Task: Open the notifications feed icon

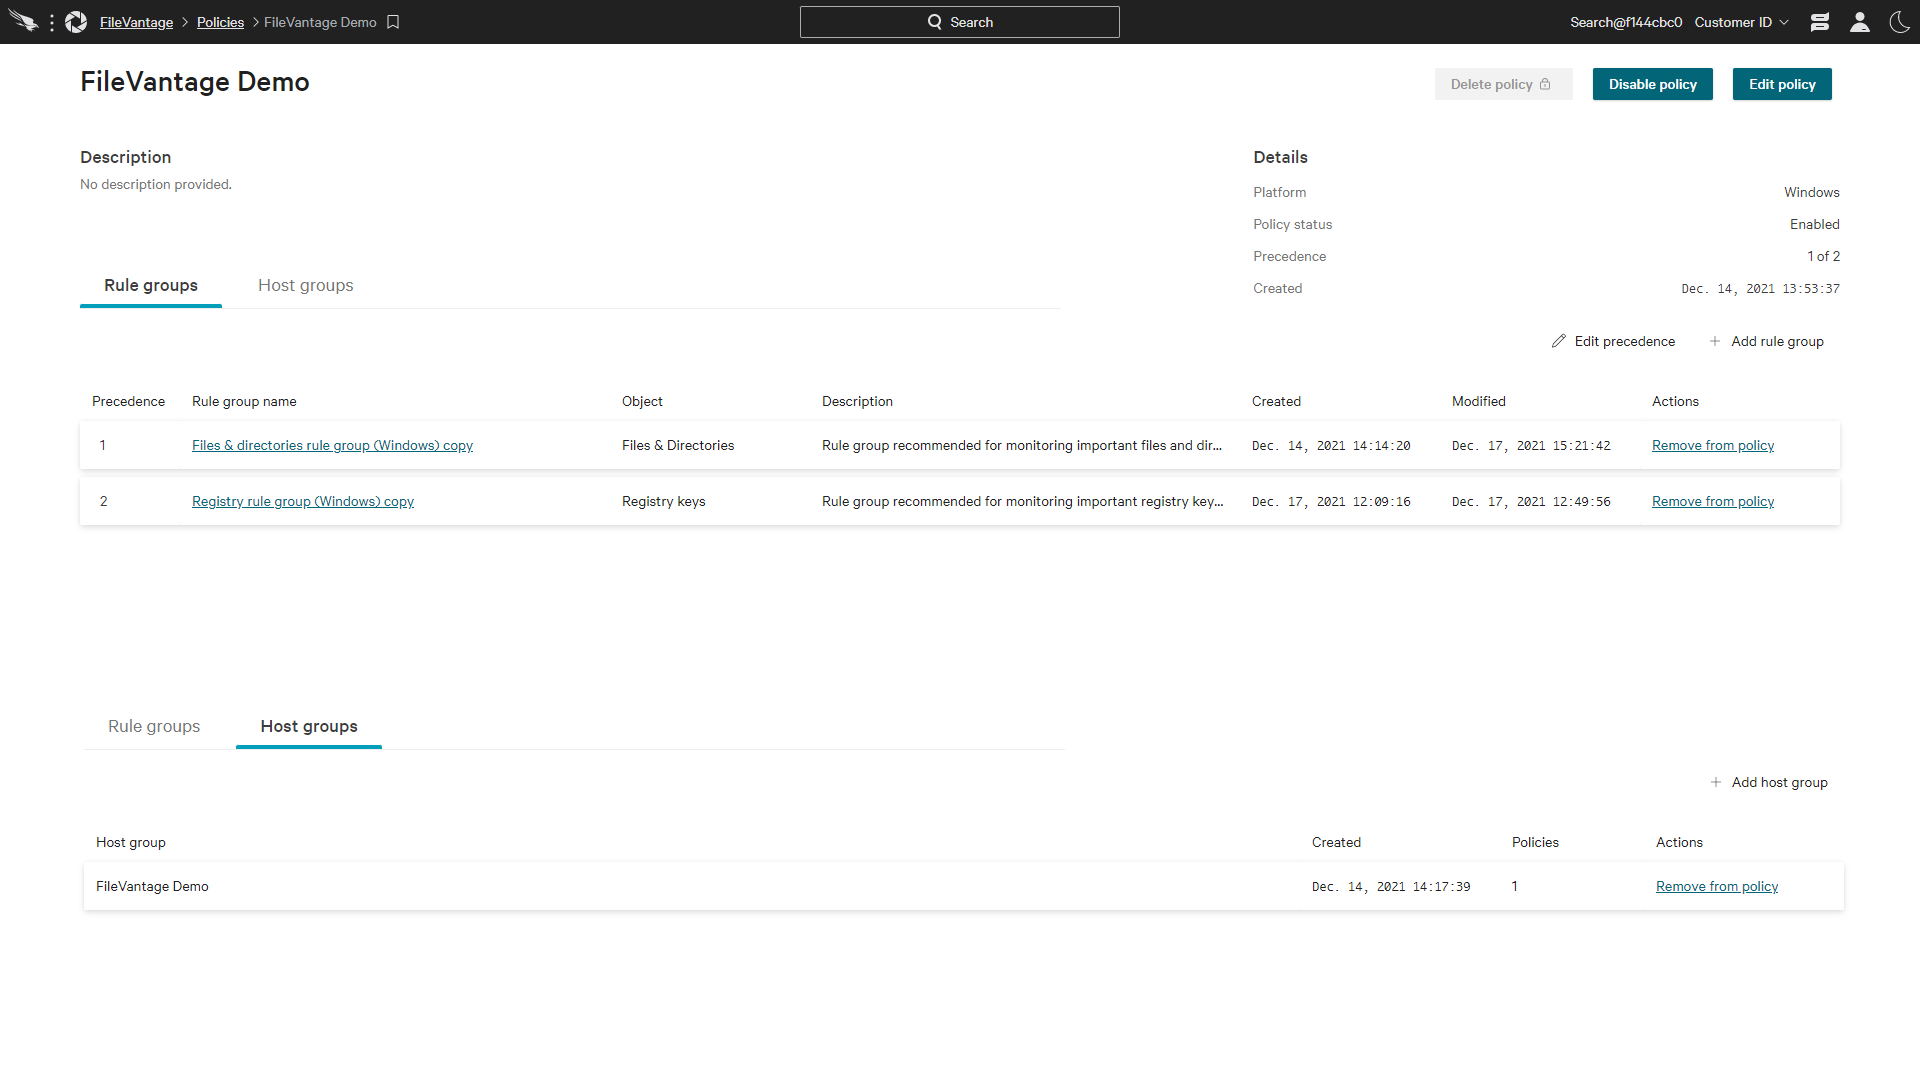Action: [1820, 22]
